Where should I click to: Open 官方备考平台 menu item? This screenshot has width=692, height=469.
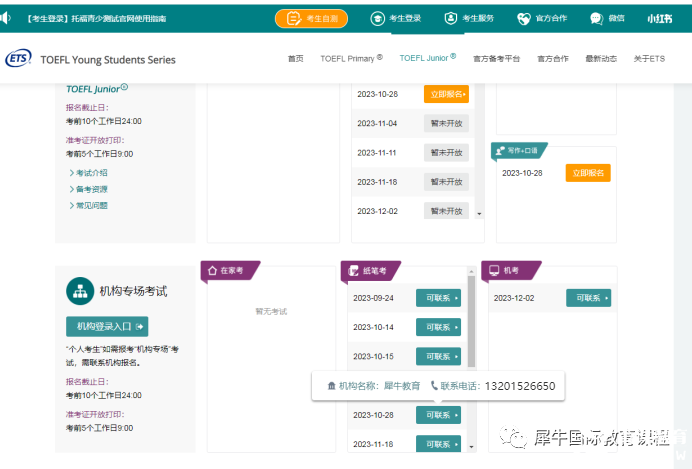click(496, 59)
